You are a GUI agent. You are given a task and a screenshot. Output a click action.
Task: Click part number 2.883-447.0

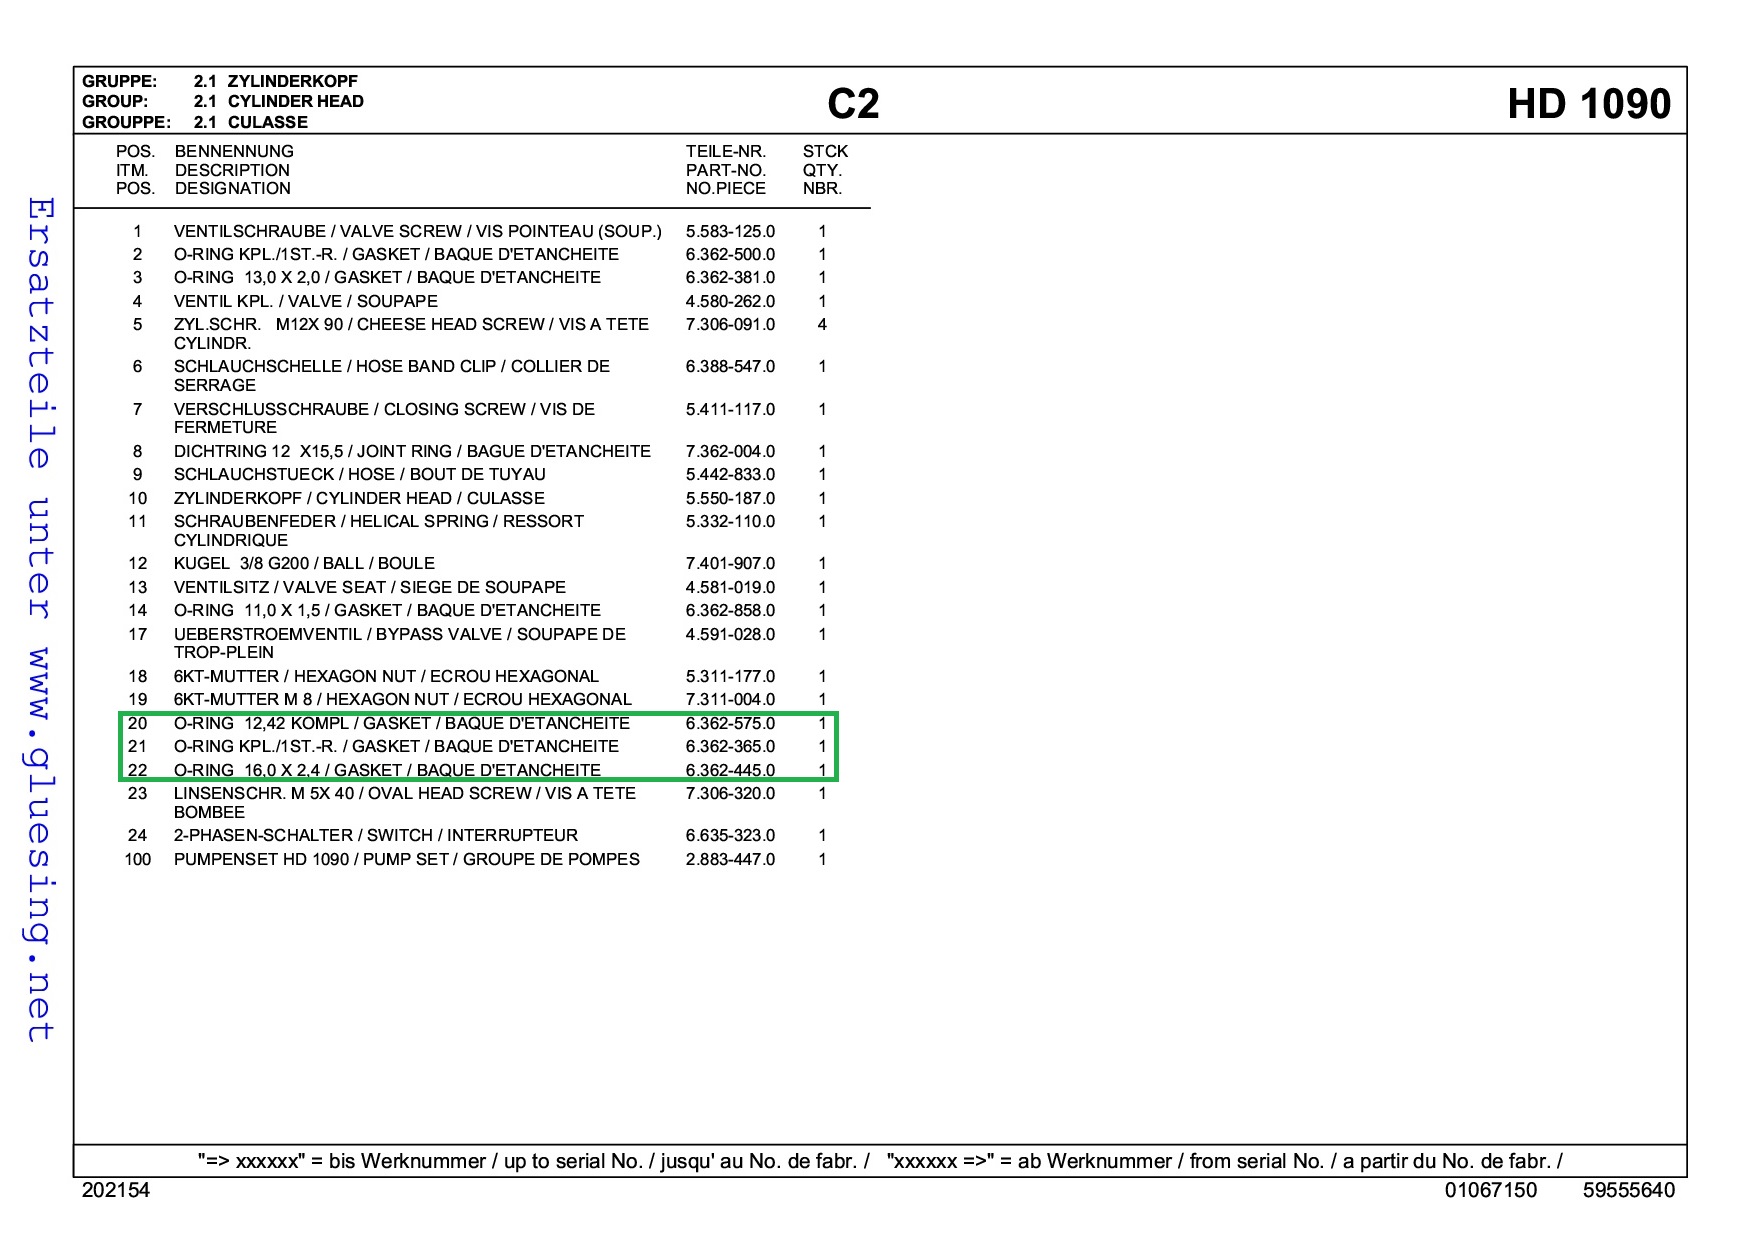point(730,859)
